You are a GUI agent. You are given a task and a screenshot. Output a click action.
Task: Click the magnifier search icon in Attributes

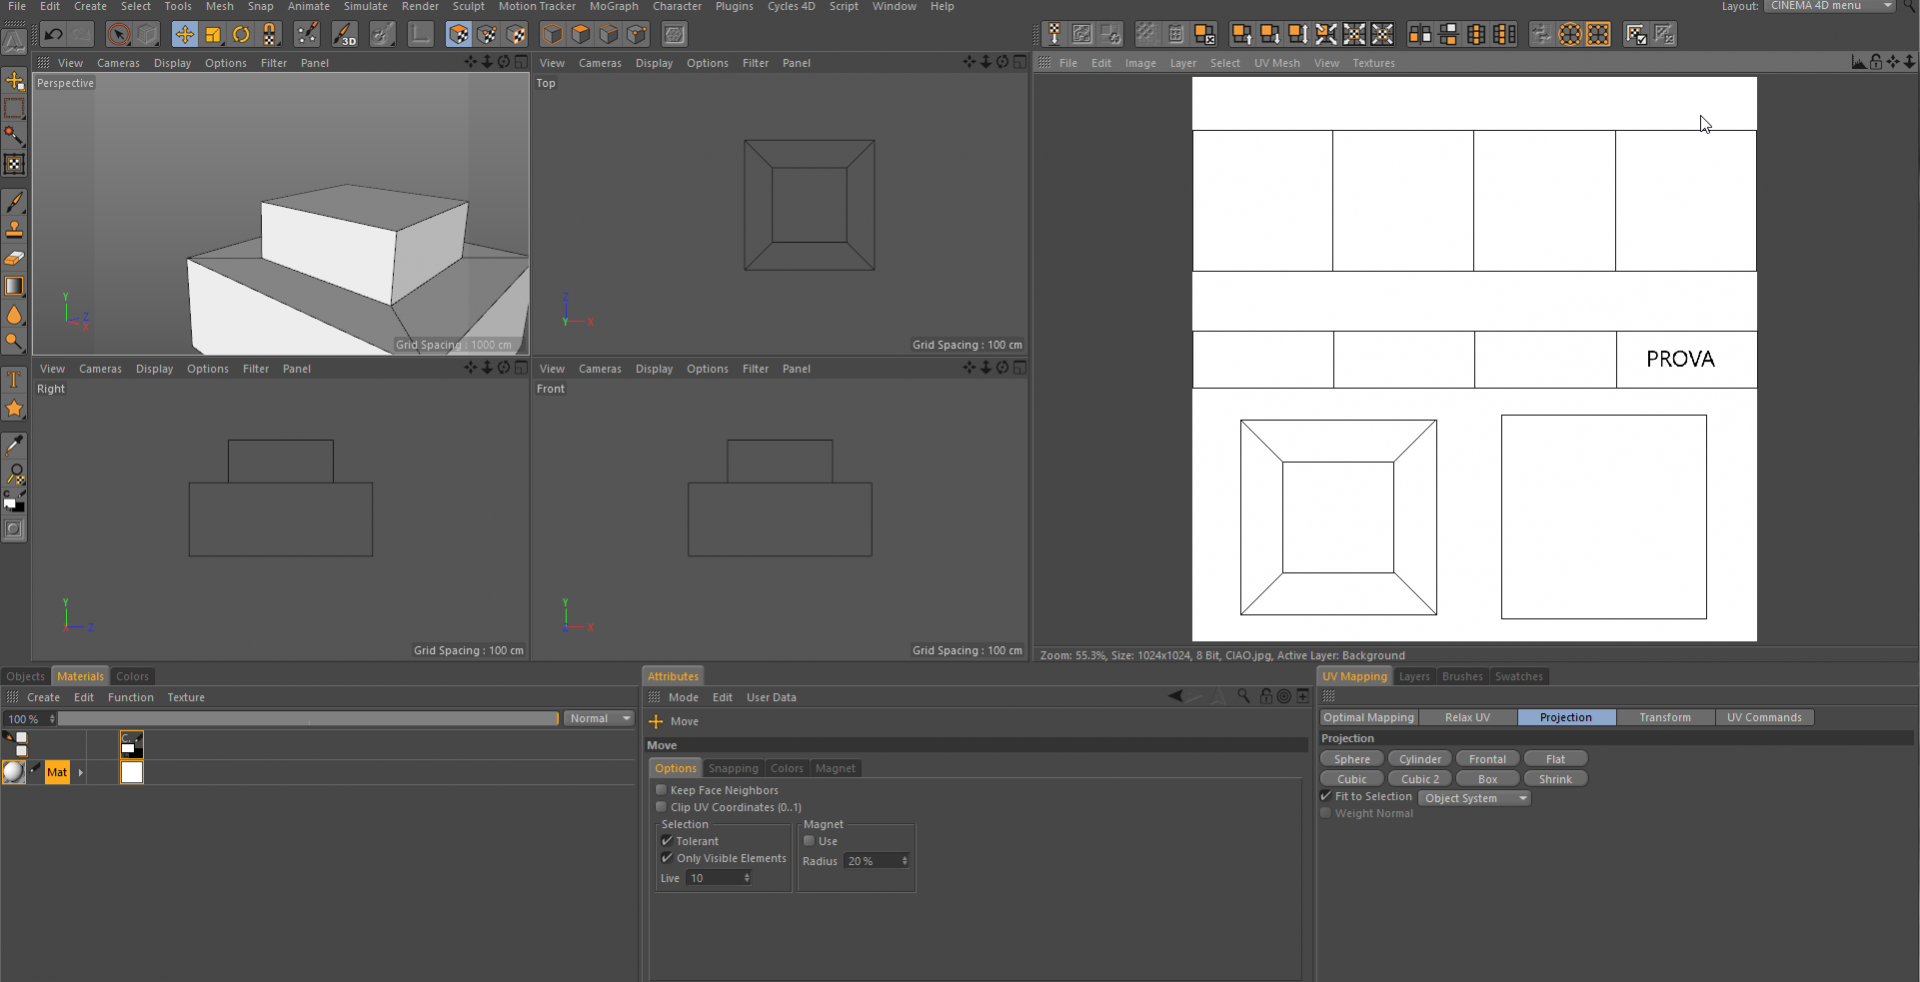click(x=1243, y=696)
